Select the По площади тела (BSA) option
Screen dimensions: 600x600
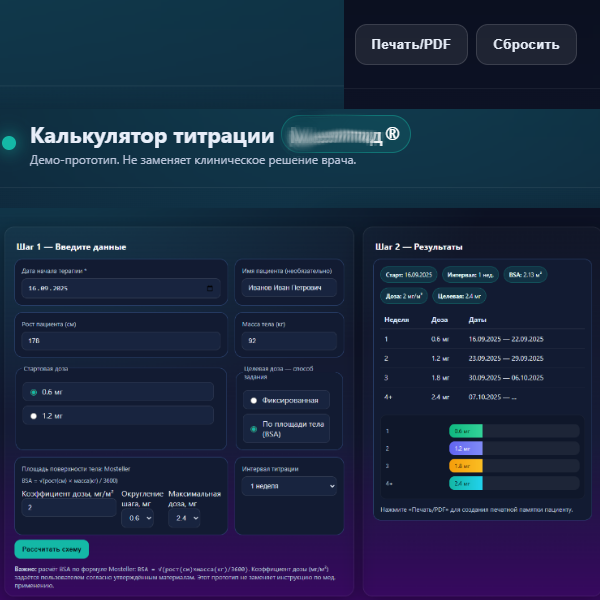[x=253, y=429]
